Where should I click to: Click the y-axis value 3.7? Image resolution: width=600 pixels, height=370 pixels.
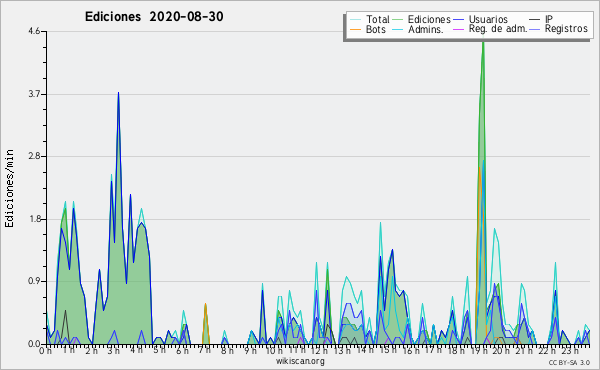pos(34,94)
